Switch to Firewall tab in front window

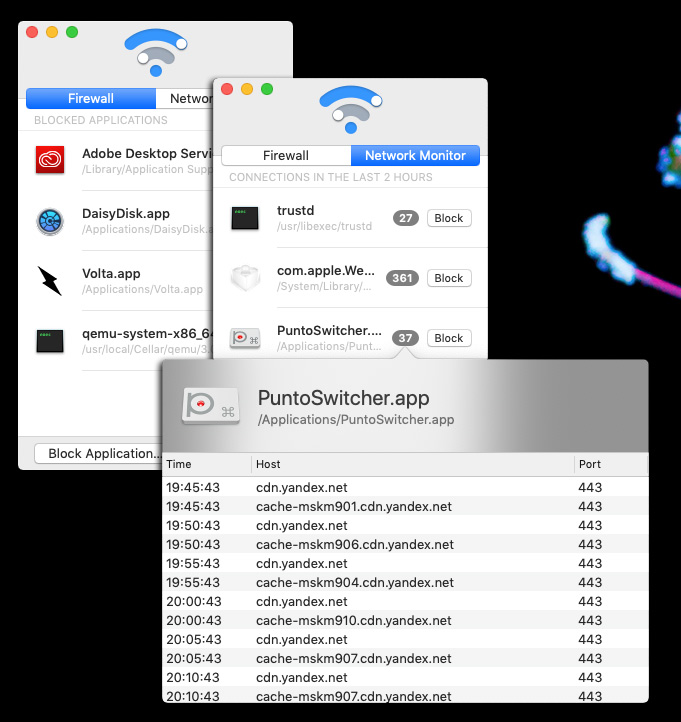coord(286,156)
